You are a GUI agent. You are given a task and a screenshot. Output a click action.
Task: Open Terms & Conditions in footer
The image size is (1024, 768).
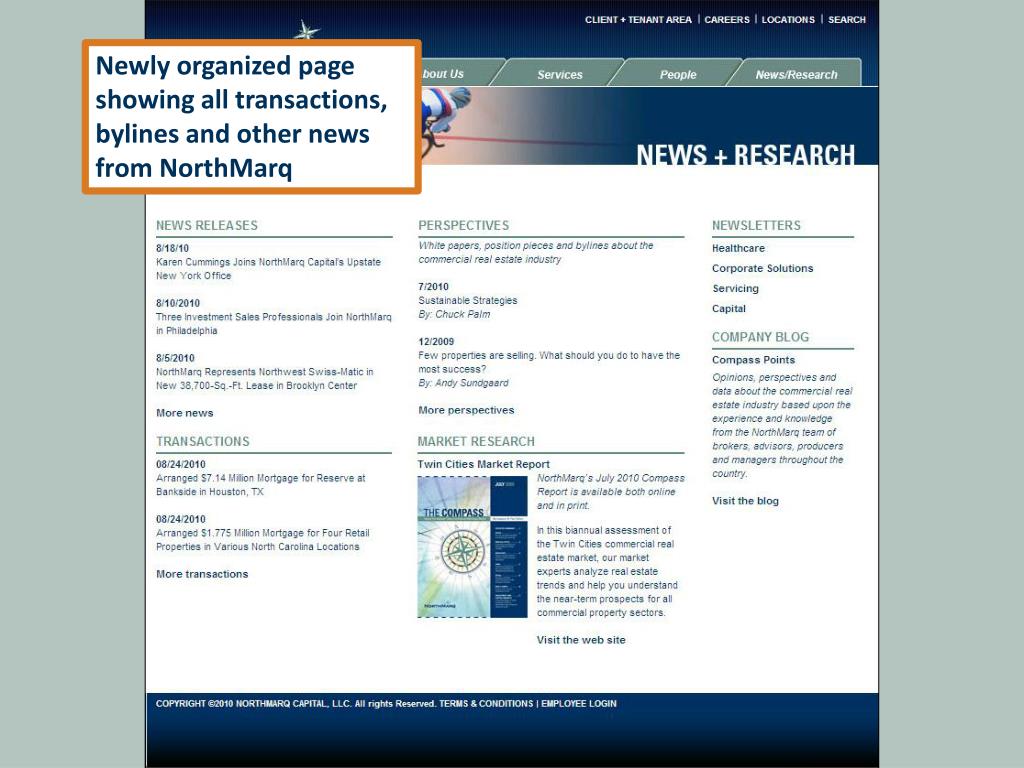tap(486, 703)
